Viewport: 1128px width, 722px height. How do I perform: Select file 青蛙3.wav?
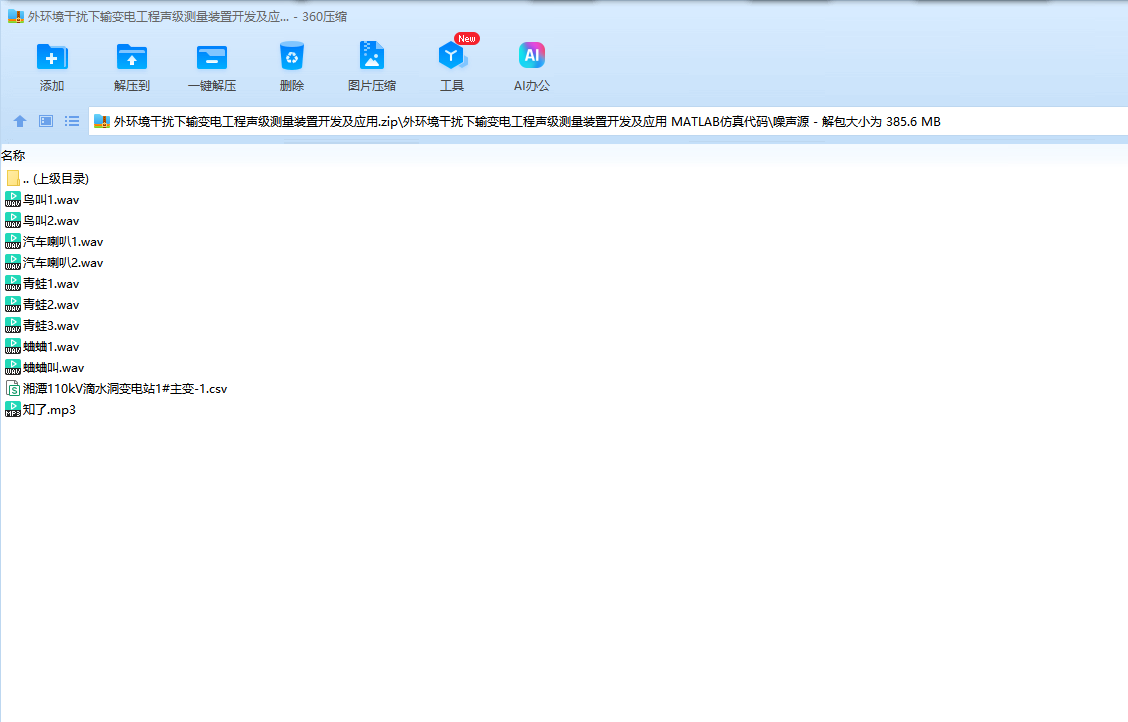42,326
